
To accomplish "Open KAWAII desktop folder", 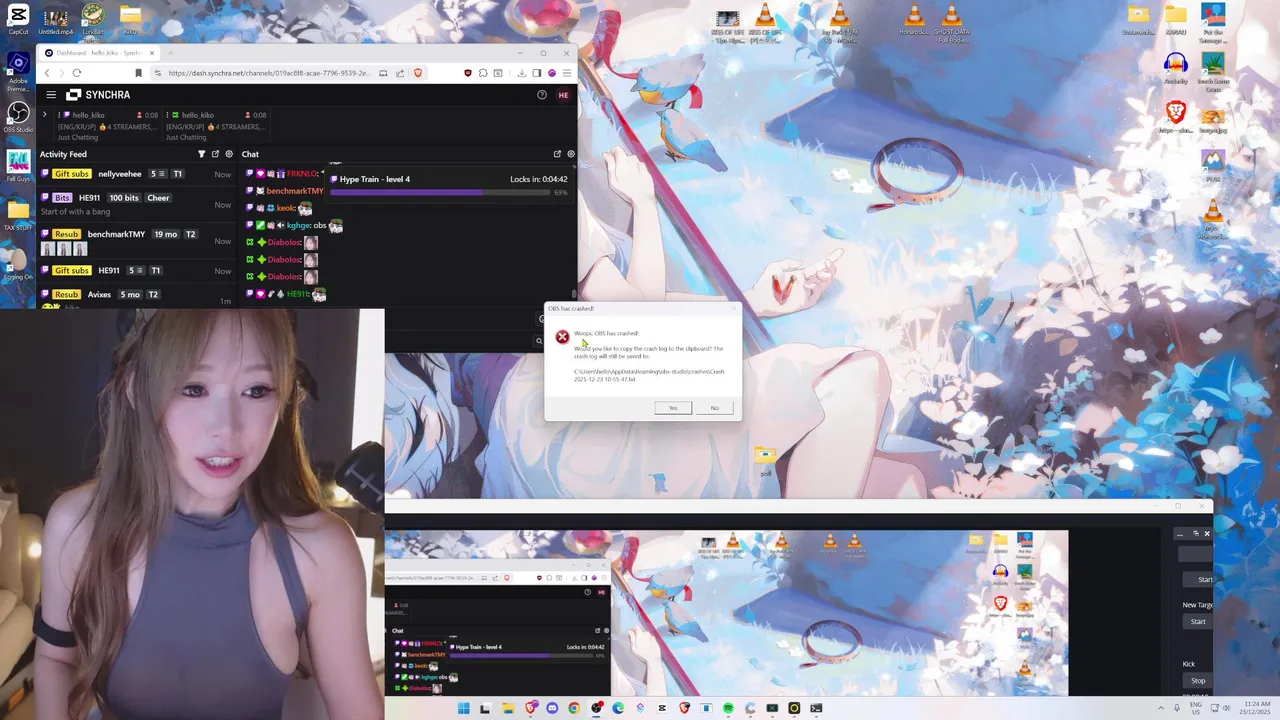I will click(x=1176, y=19).
